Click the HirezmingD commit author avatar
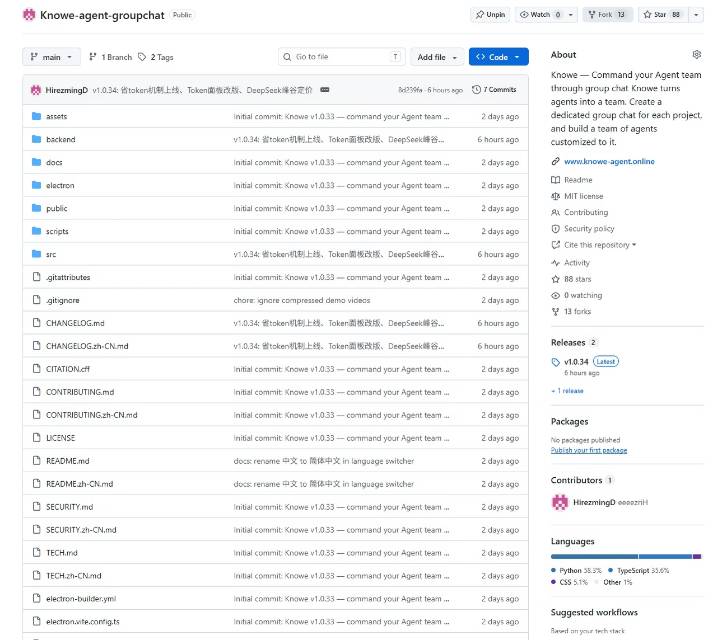727x640 pixels. coord(36,90)
